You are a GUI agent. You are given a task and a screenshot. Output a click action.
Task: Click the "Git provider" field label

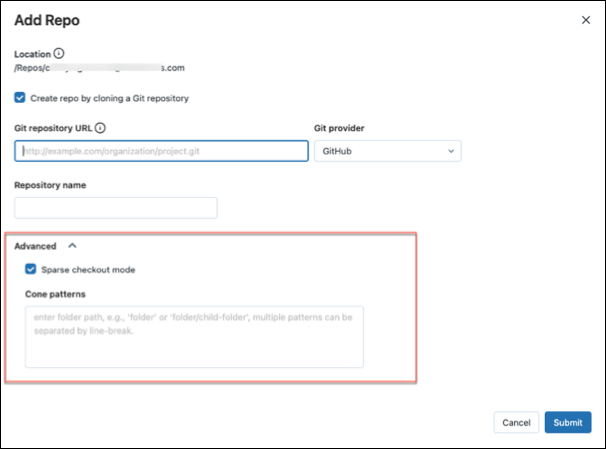341,128
